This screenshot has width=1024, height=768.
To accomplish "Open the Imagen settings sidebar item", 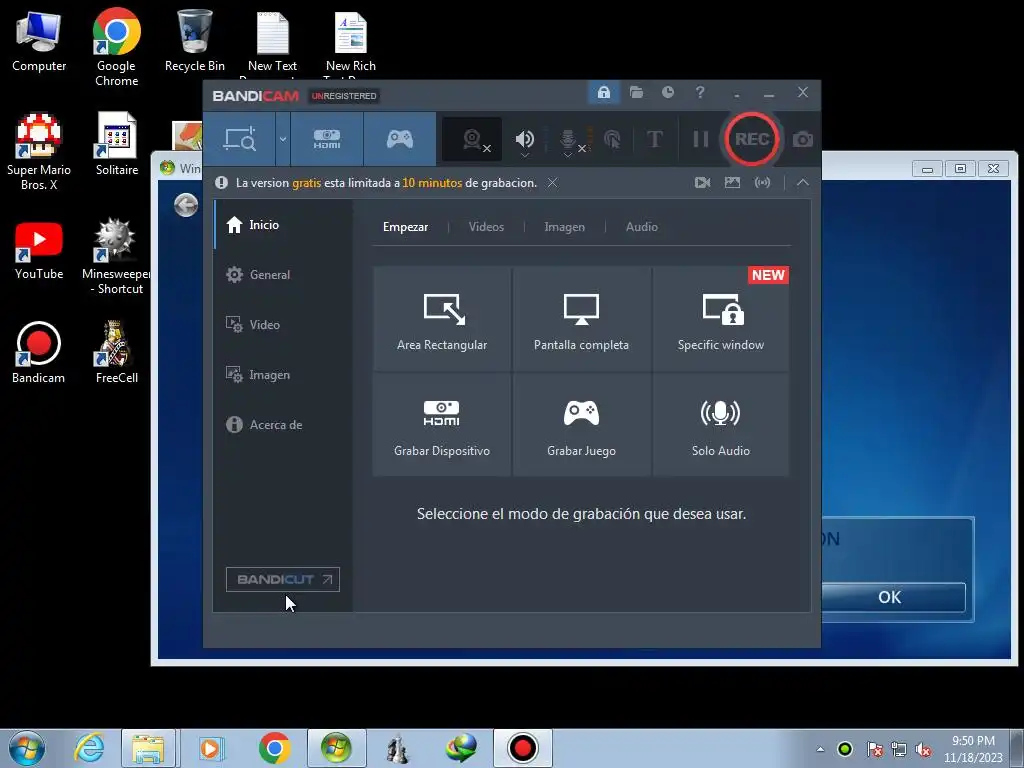I will click(x=283, y=375).
